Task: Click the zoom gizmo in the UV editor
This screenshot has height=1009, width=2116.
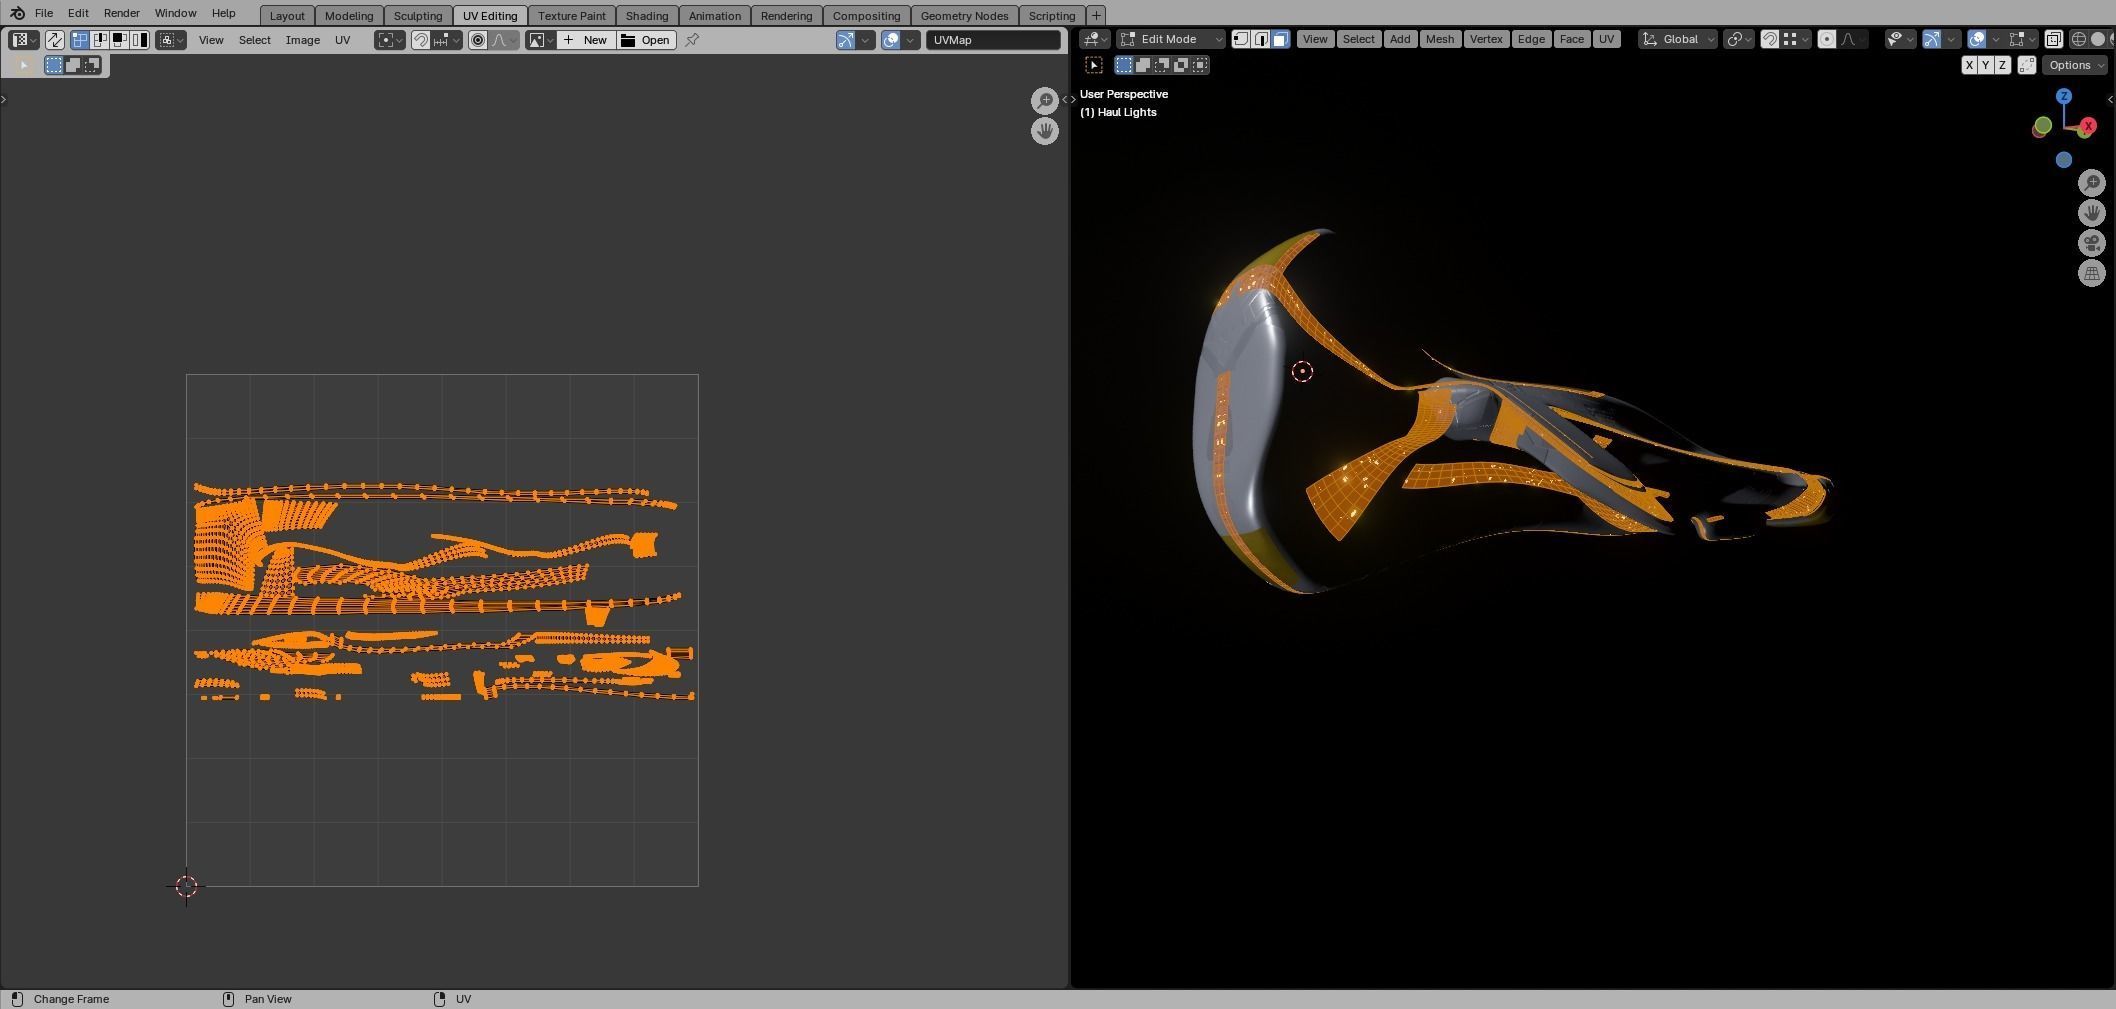Action: coord(1045,100)
